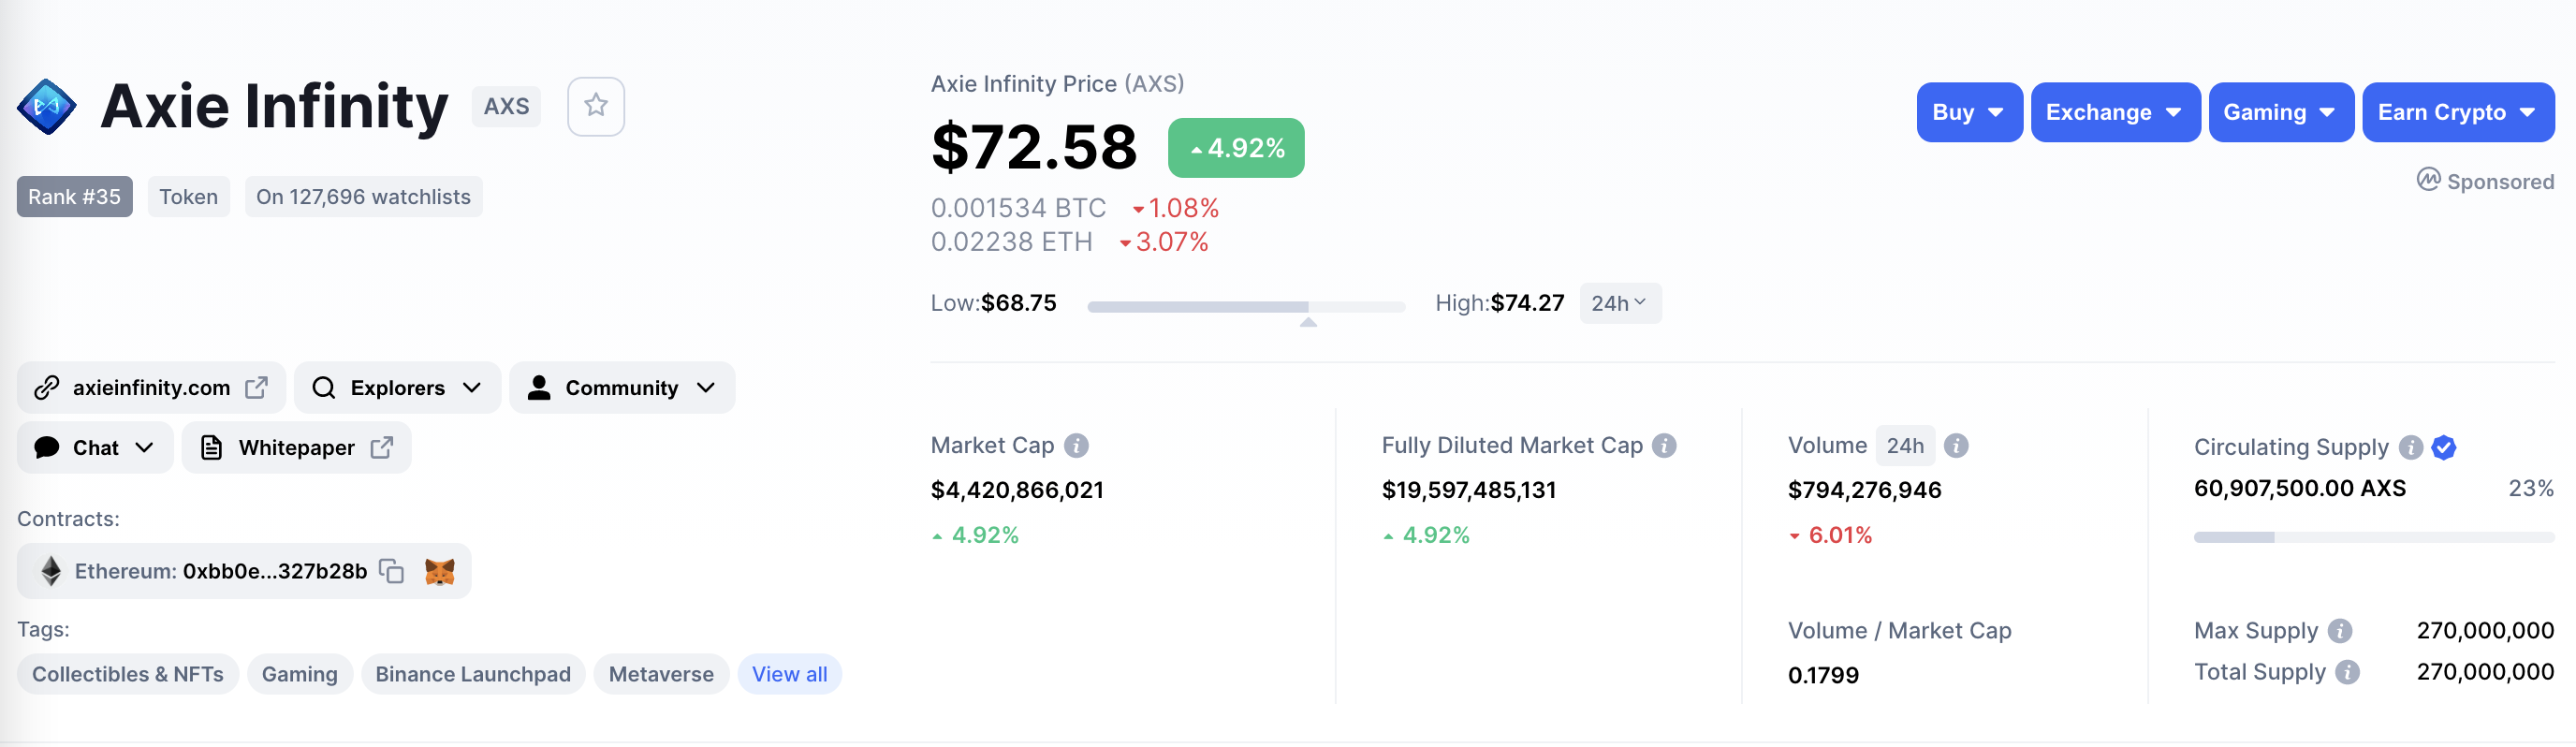
Task: Click the Axie Infinity logo icon
Action: pyautogui.click(x=46, y=106)
